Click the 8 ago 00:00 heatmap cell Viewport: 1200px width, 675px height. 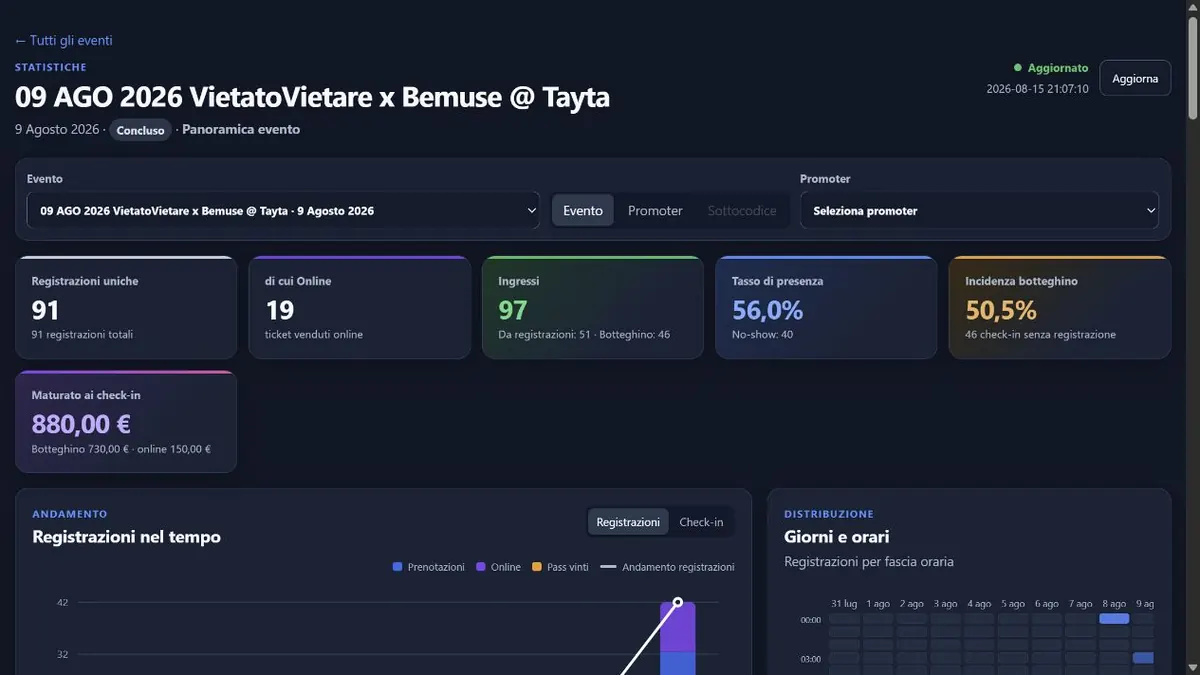pyautogui.click(x=1114, y=619)
